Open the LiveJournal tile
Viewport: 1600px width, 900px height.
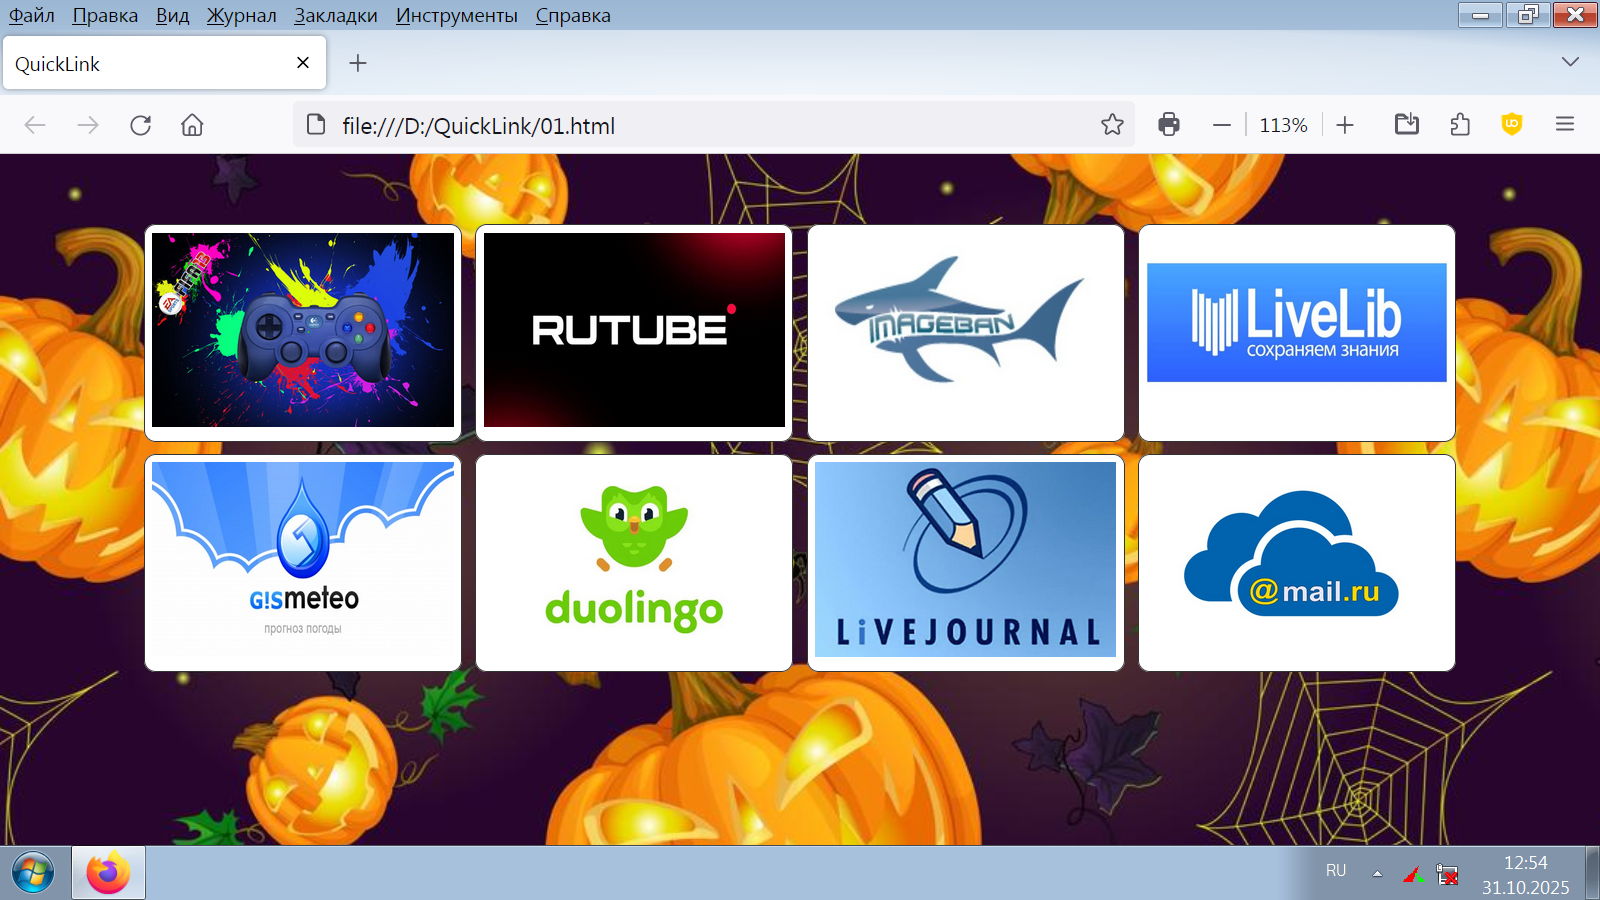pos(965,563)
